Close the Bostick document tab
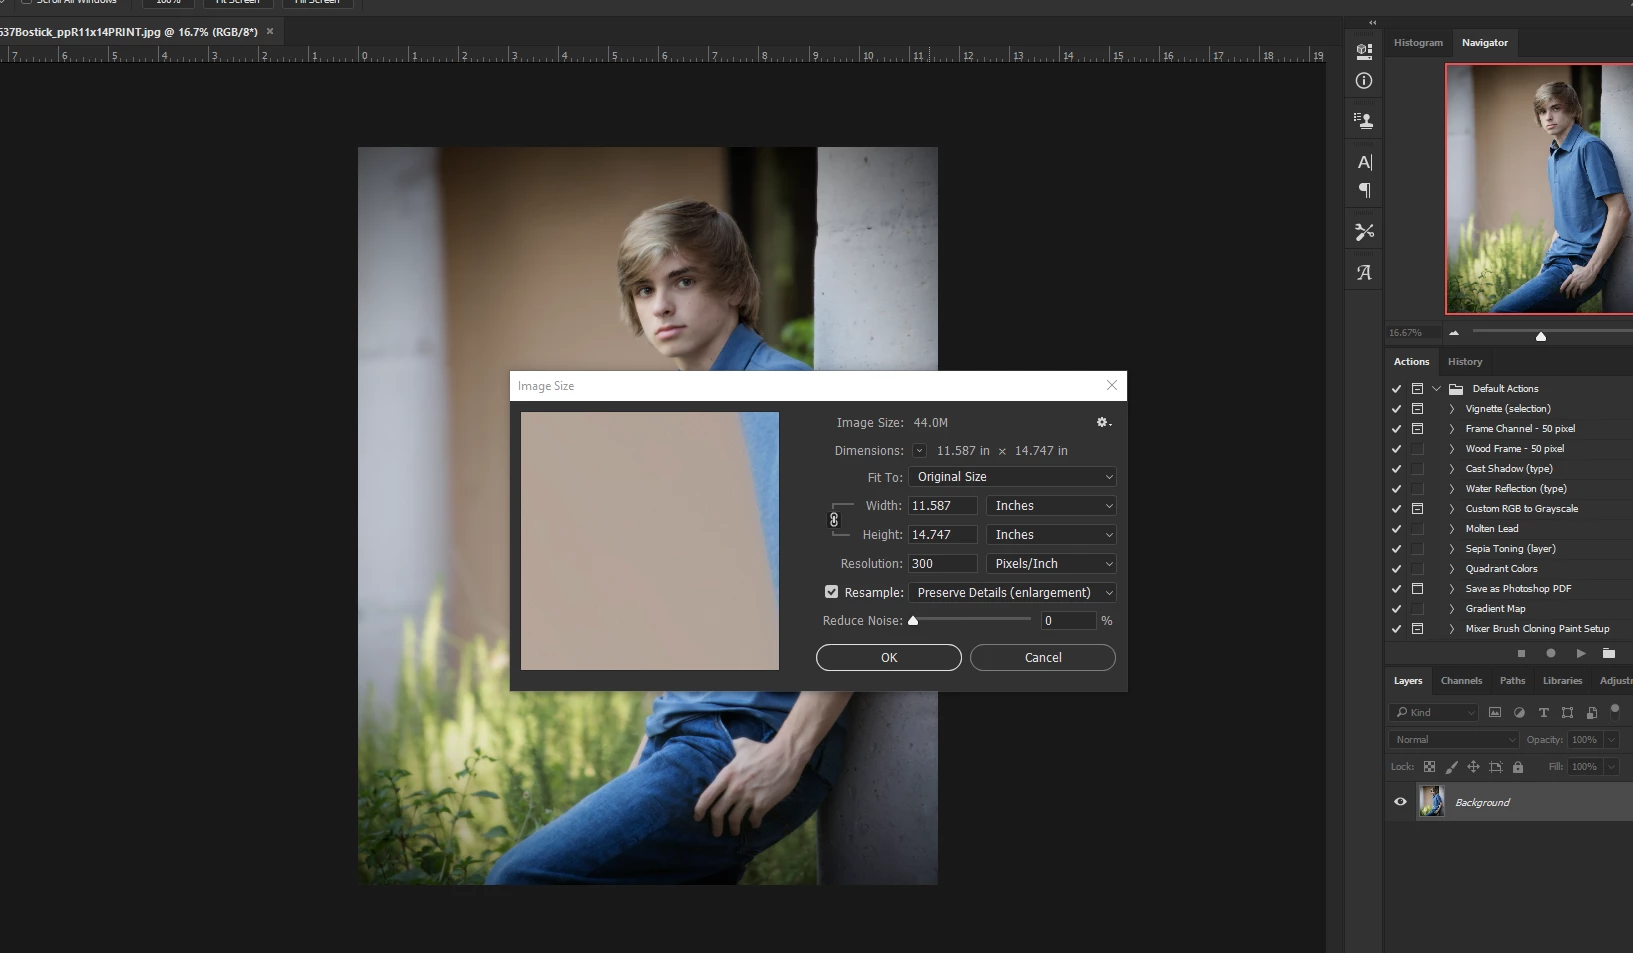Image resolution: width=1633 pixels, height=953 pixels. [x=270, y=31]
